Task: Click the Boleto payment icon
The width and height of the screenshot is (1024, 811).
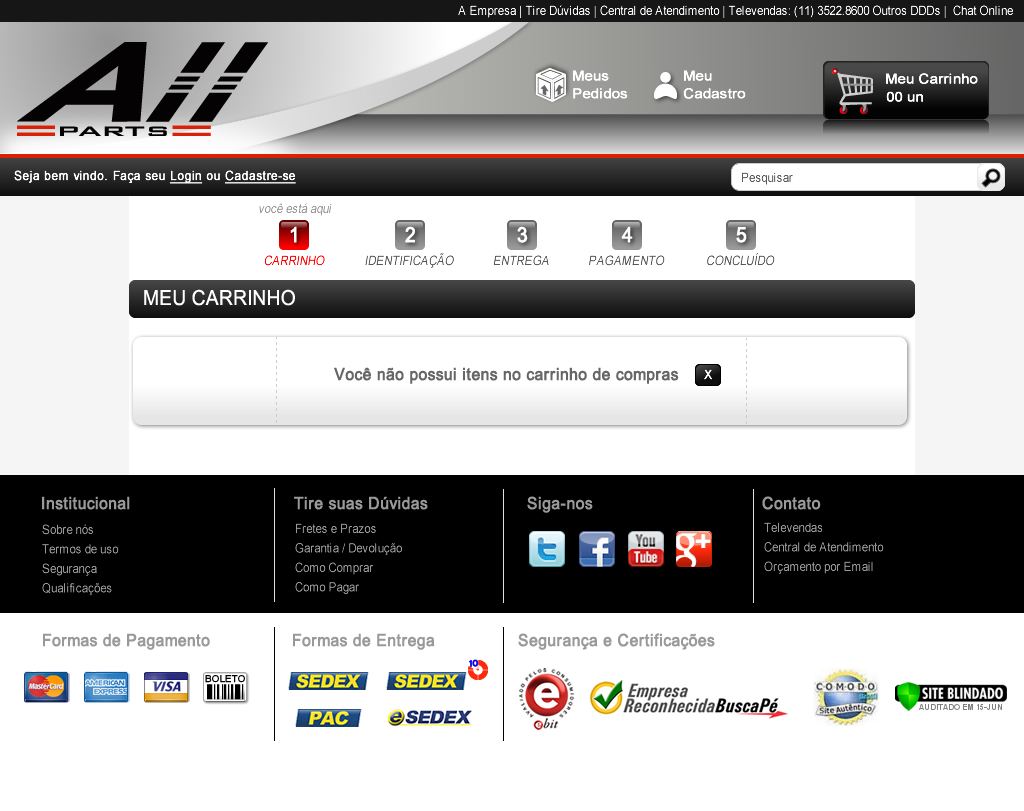Action: click(x=225, y=687)
